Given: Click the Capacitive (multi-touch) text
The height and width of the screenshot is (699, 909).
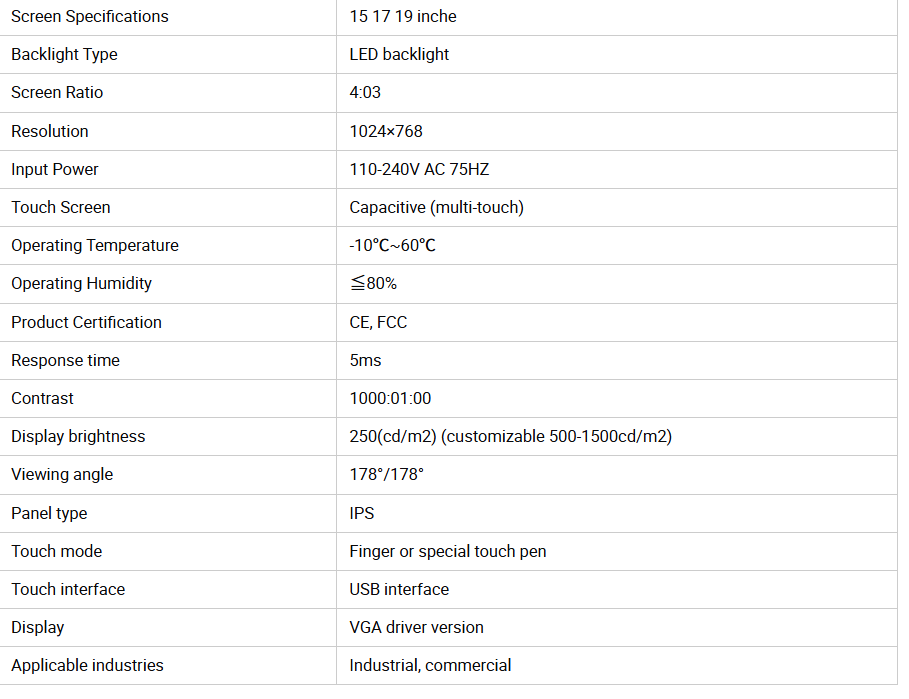Looking at the screenshot, I should [436, 207].
